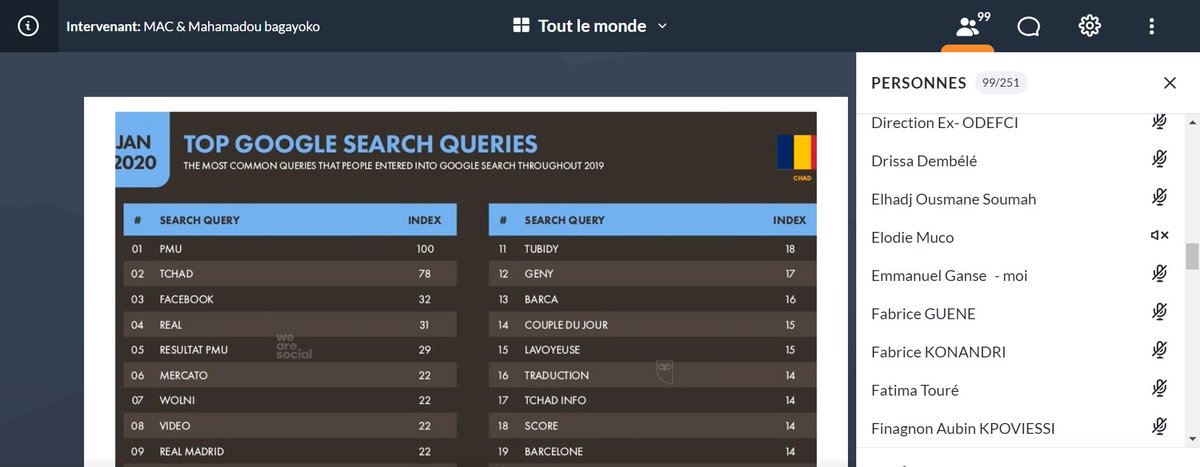Click the TUBIDY row in the slide
This screenshot has height=467, width=1200.
tap(653, 247)
